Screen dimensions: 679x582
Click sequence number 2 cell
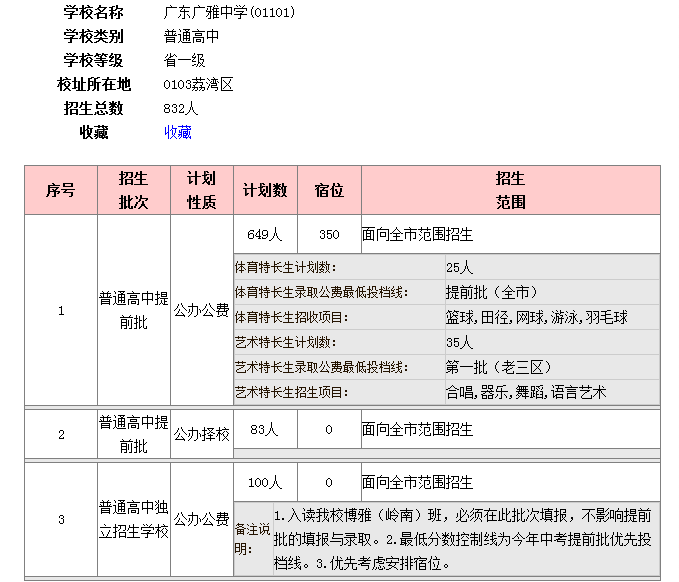61,434
